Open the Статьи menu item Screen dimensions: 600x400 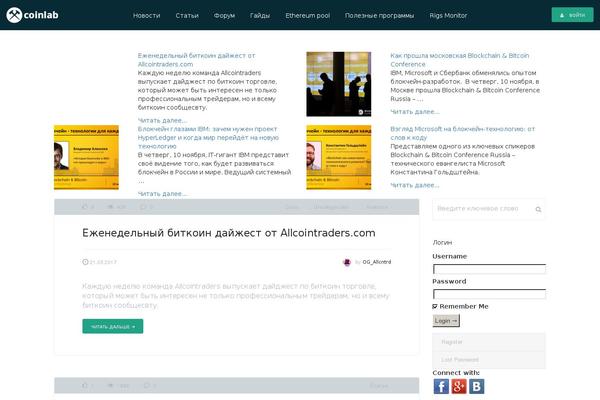pyautogui.click(x=187, y=16)
